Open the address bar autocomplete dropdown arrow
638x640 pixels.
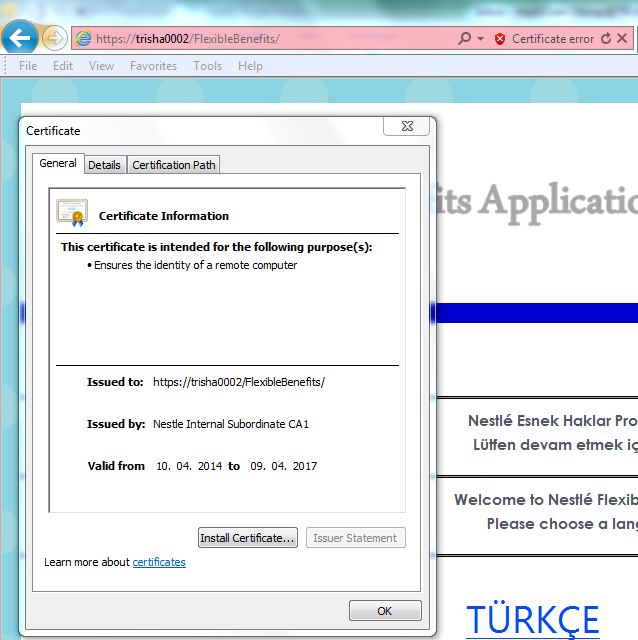pyautogui.click(x=480, y=39)
